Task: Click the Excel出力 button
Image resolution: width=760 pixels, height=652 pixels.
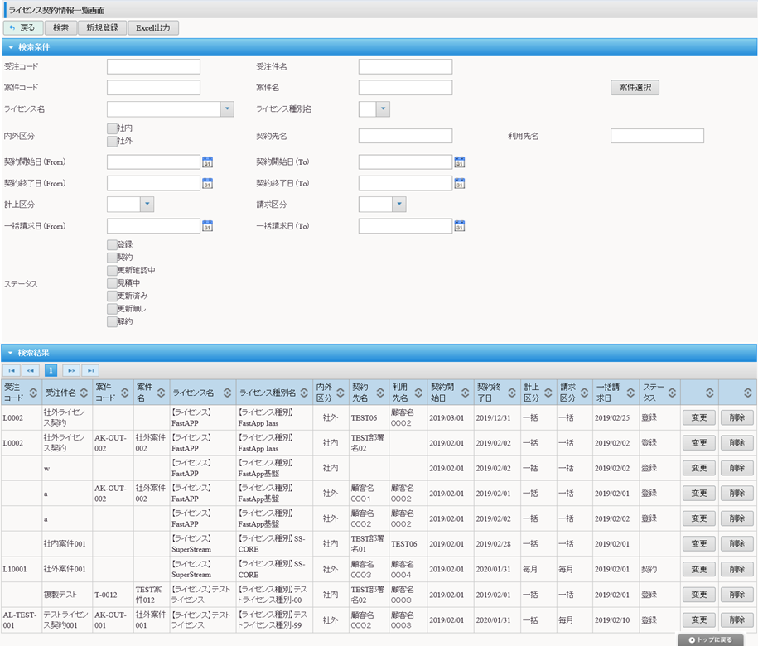Action: pos(153,28)
